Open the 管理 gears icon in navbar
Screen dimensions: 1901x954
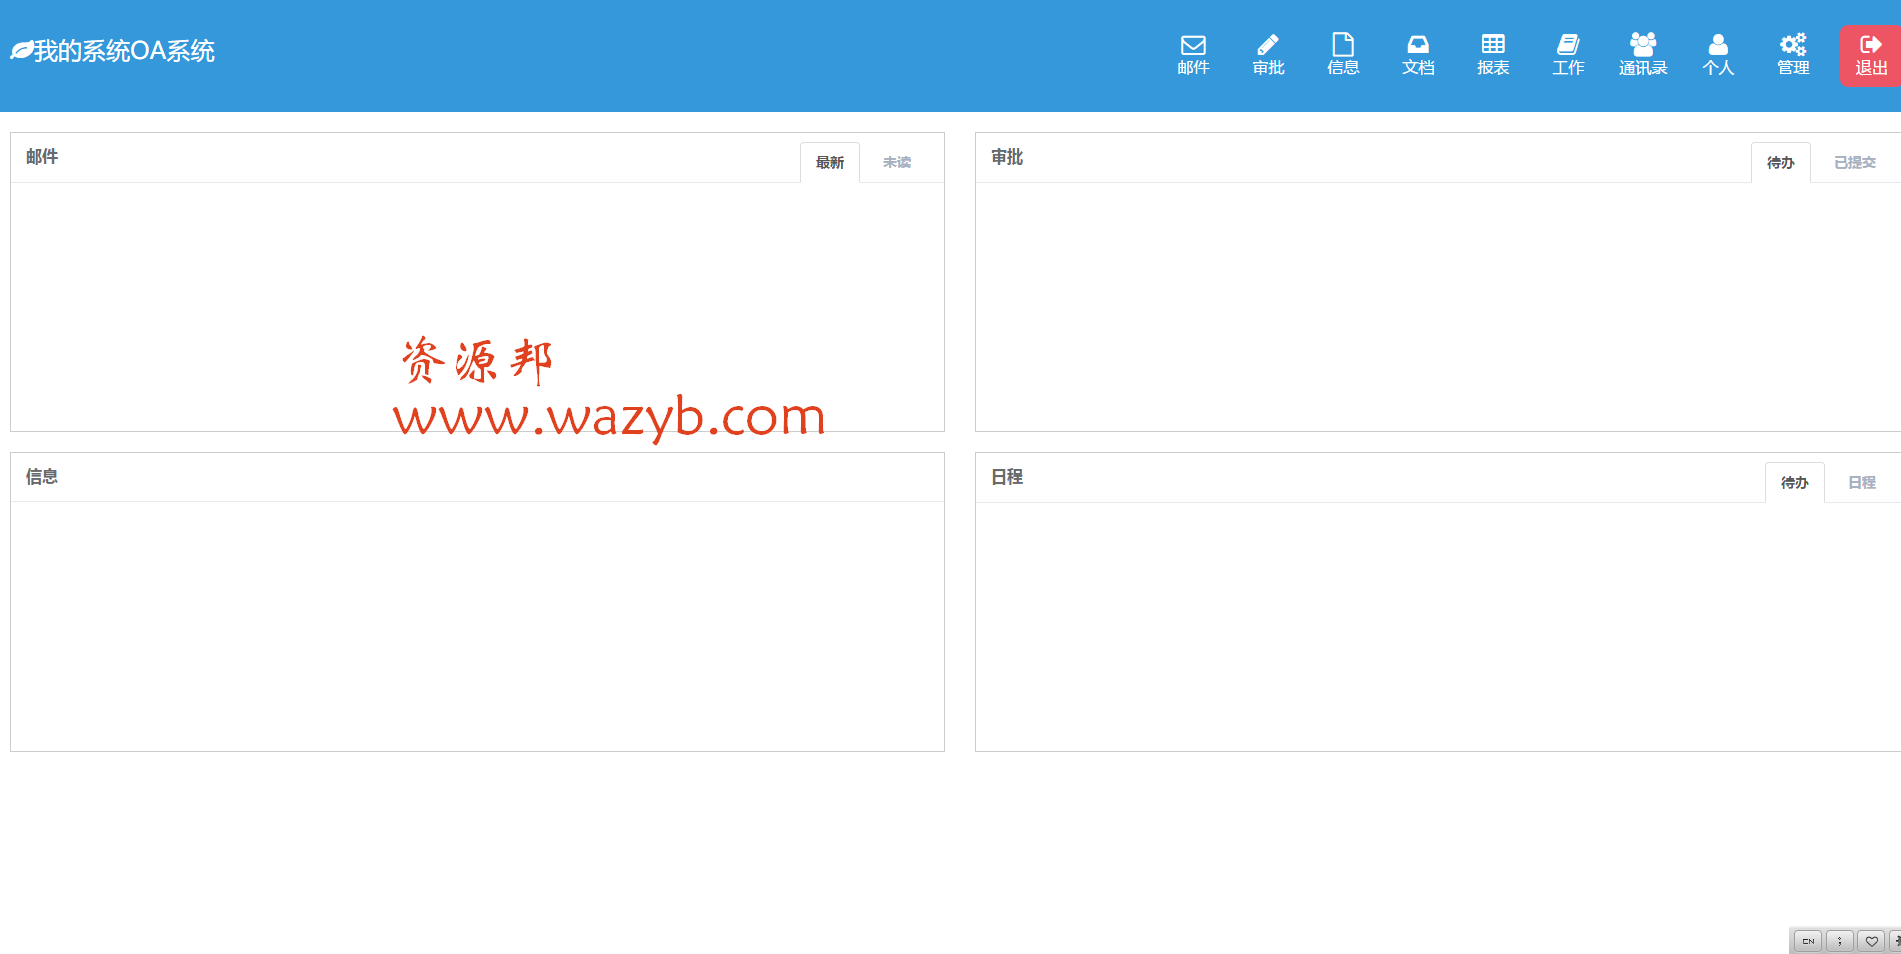coord(1793,55)
